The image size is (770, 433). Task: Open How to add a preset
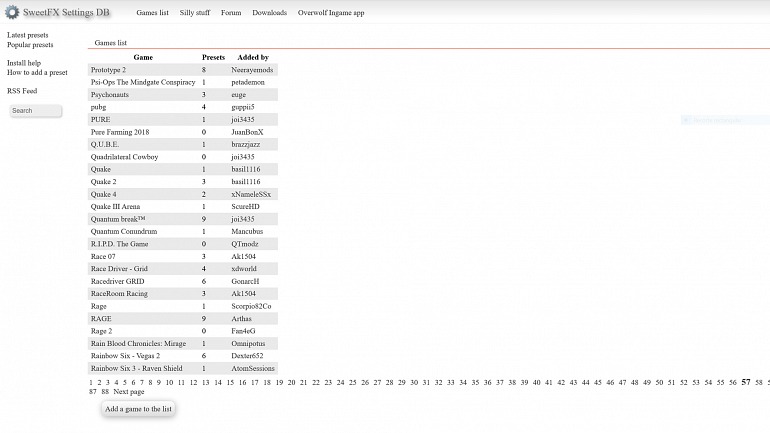point(37,72)
